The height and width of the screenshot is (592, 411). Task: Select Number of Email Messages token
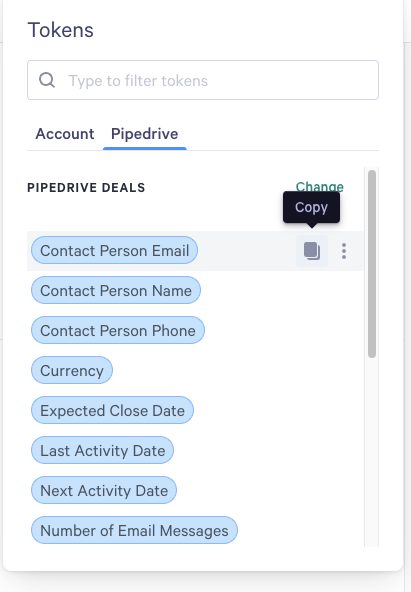pos(134,530)
